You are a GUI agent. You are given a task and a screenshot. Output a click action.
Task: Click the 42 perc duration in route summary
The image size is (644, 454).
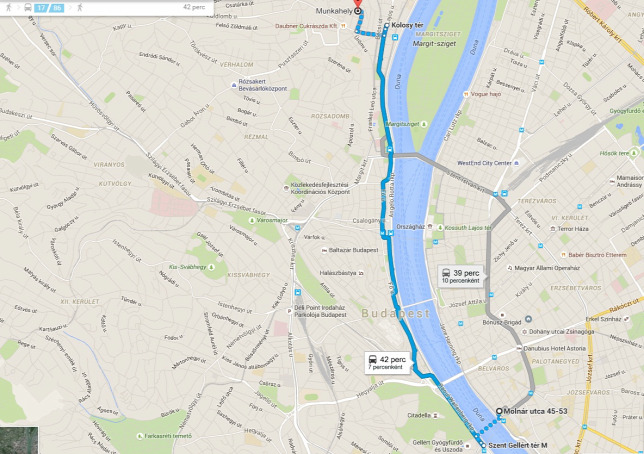point(194,7)
